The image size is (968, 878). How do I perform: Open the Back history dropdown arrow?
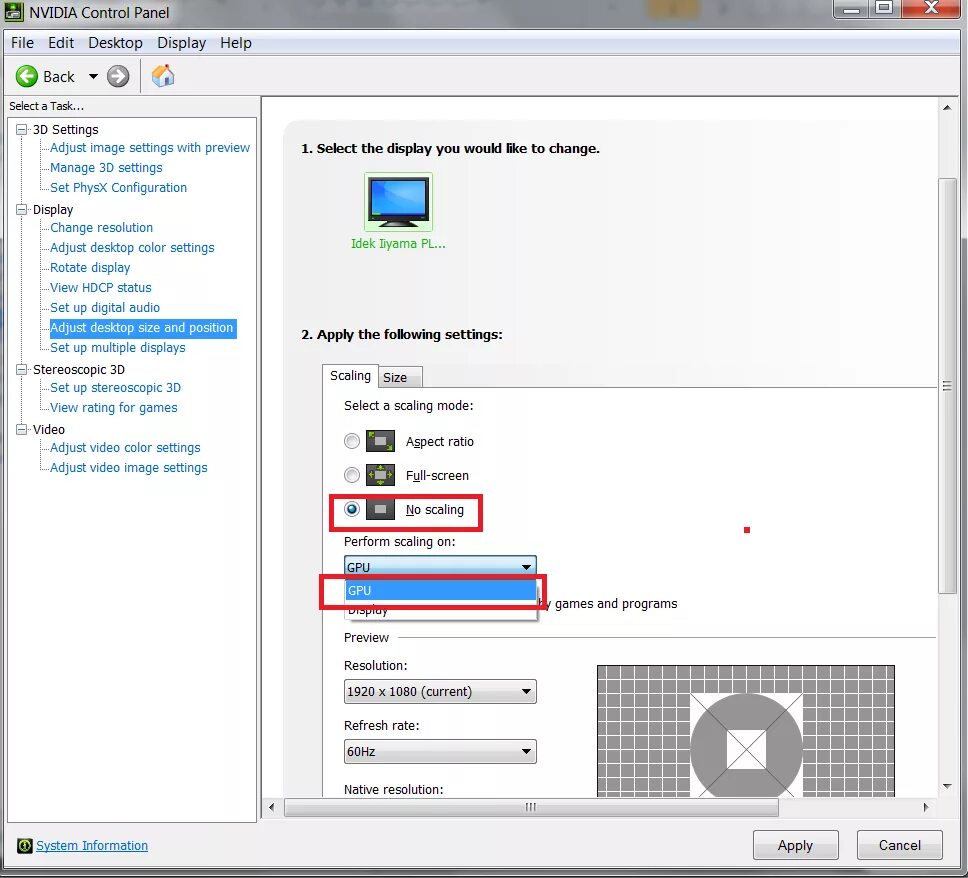tap(93, 77)
